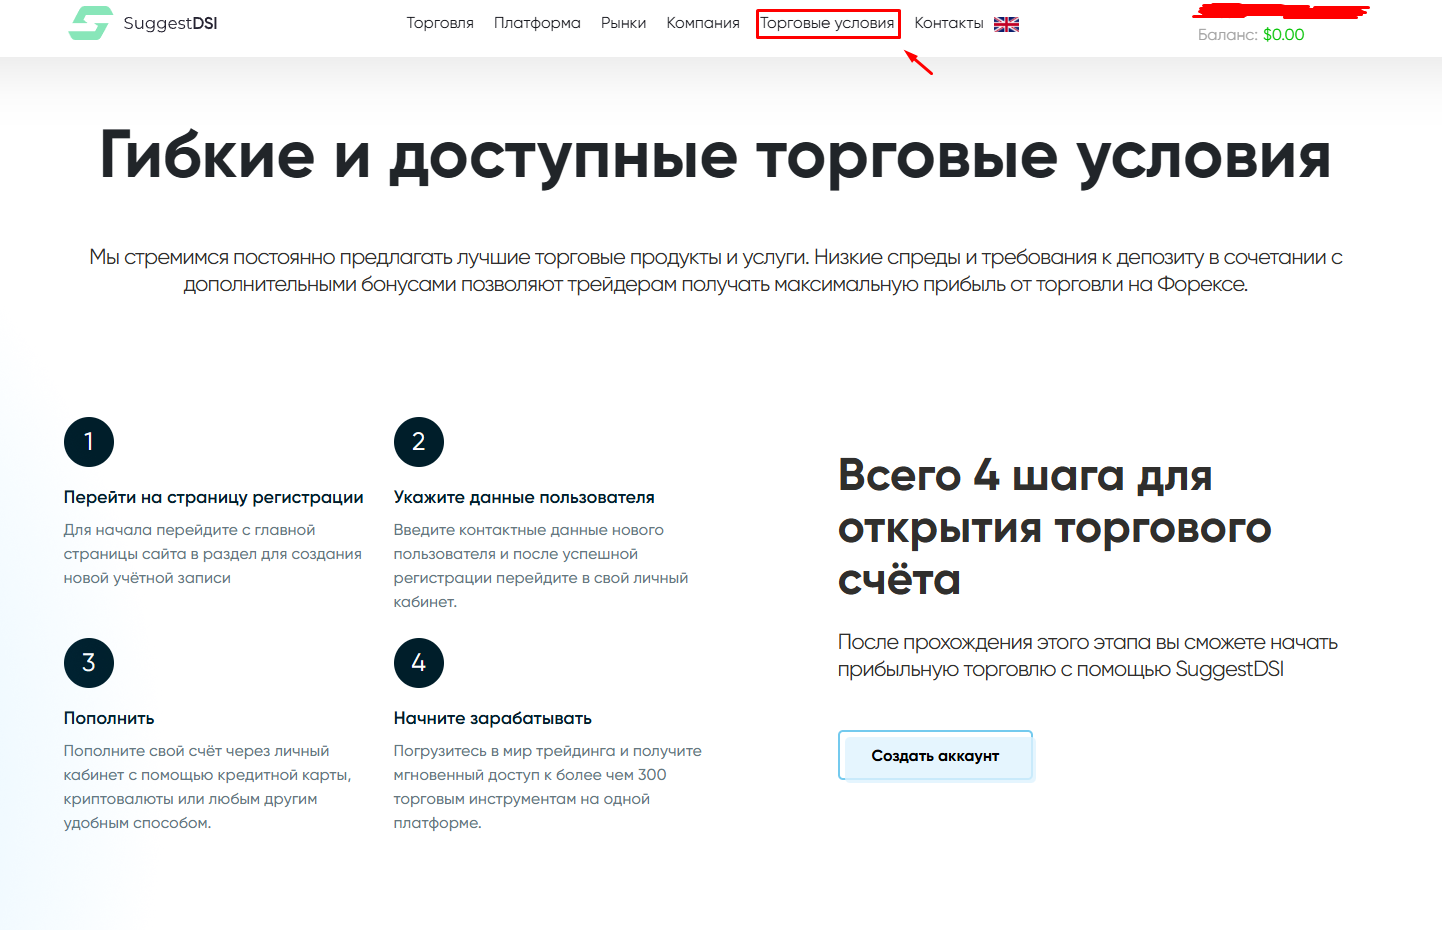This screenshot has height=930, width=1442.
Task: Click the 'Укажите данные пользователя' heading
Action: [x=524, y=497]
